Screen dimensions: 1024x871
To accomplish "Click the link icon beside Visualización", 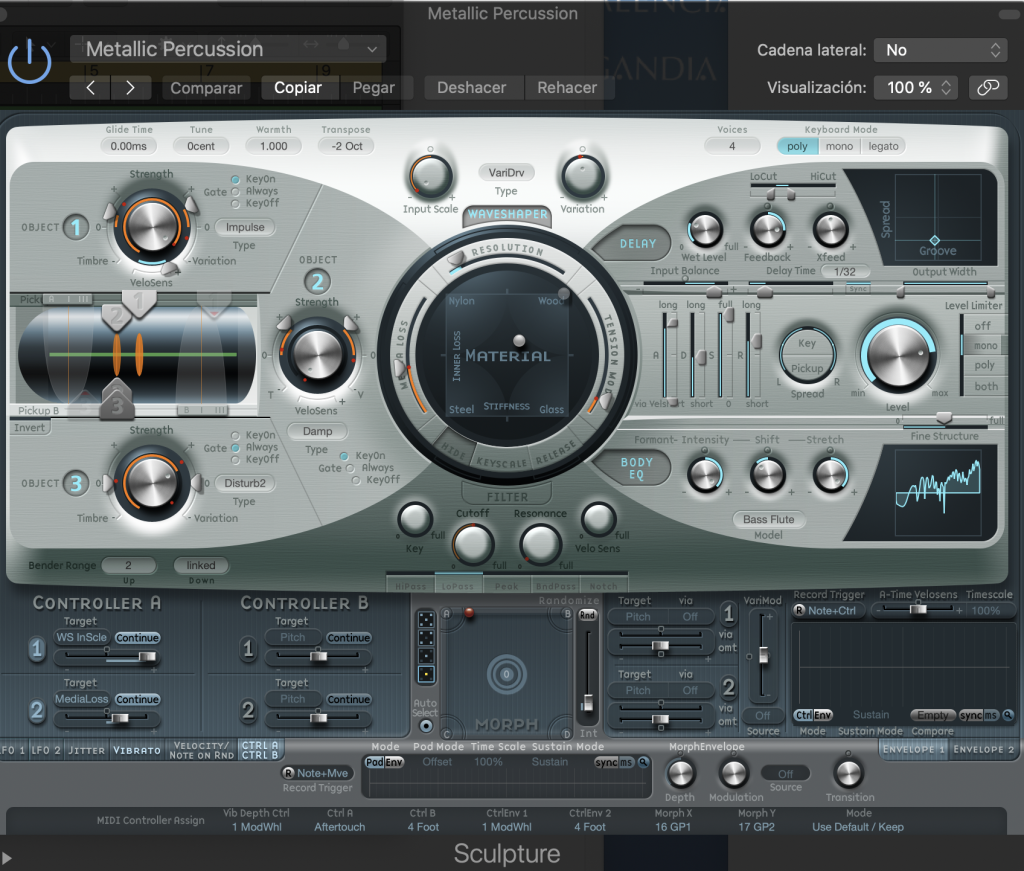I will click(988, 87).
